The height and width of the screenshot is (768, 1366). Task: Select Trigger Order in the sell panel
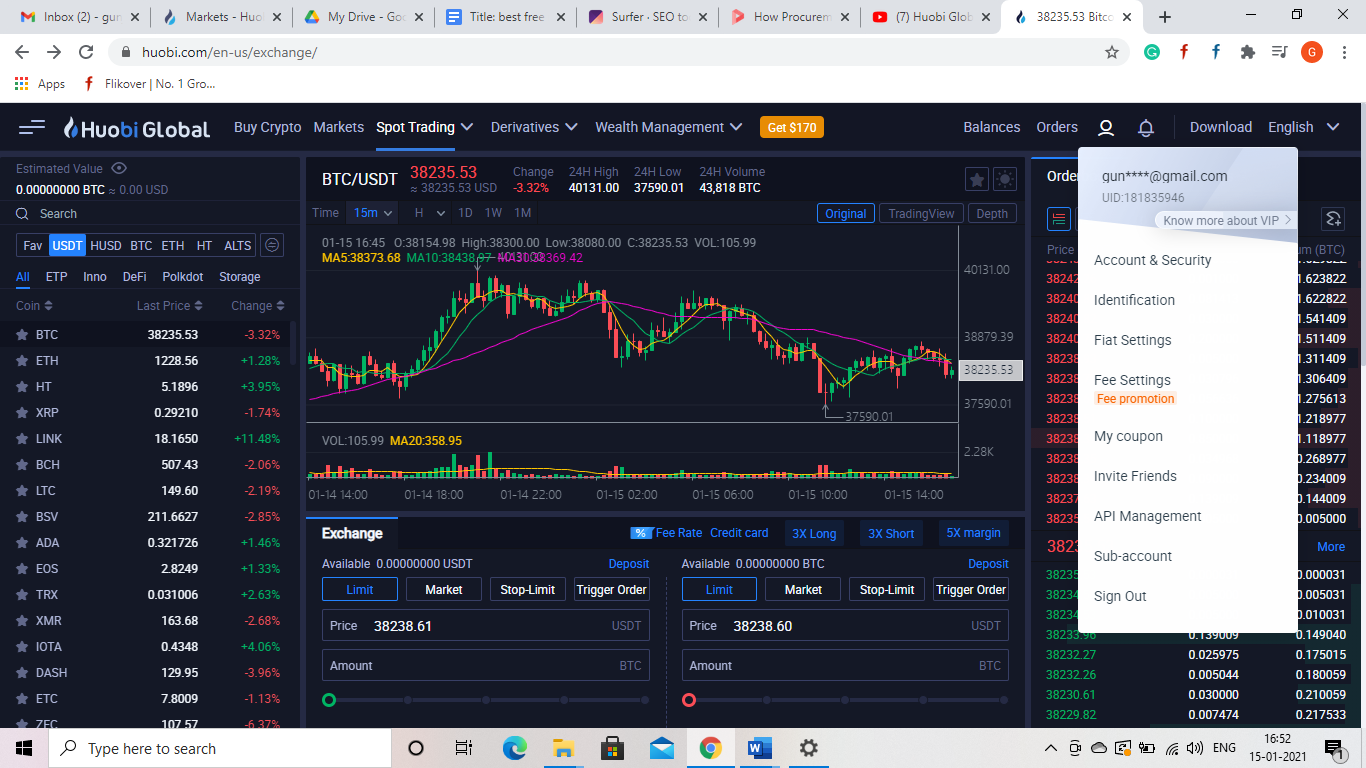click(971, 590)
